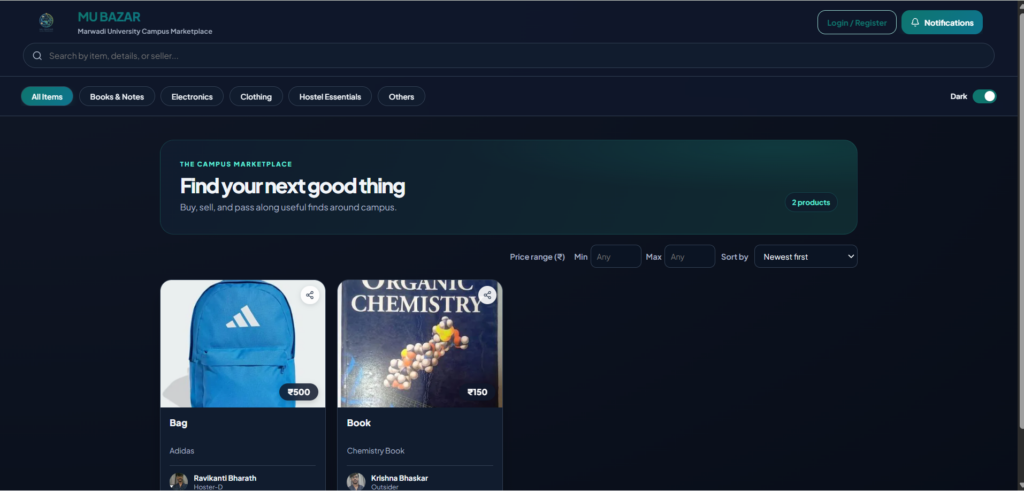Open Ravikanti Bharath's avatar
This screenshot has height=491, width=1024.
(x=178, y=482)
